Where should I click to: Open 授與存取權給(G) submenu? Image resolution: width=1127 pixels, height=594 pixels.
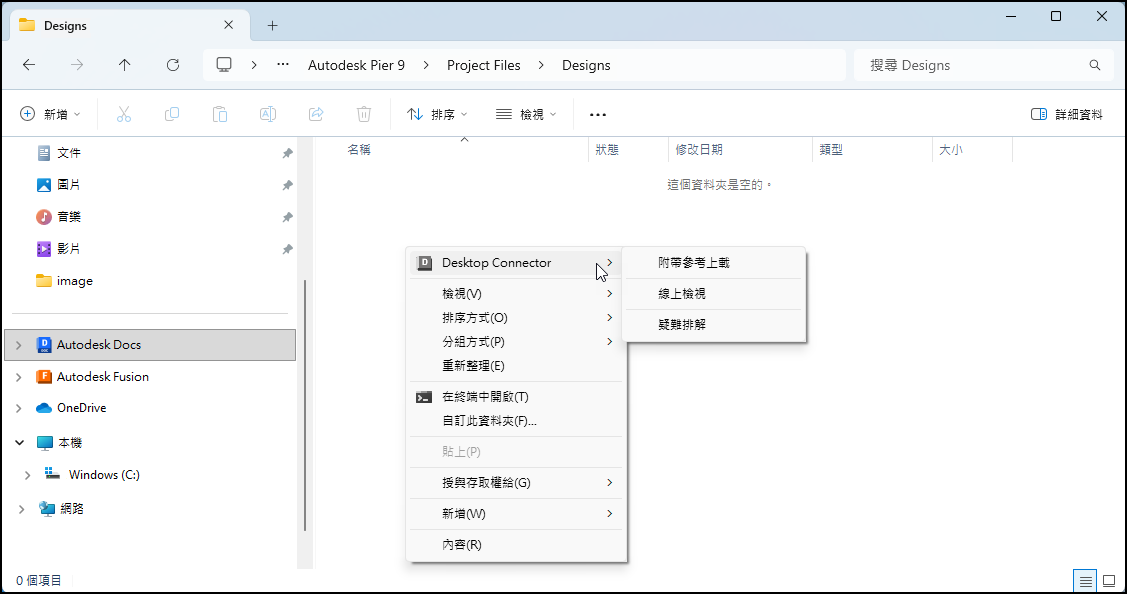click(515, 483)
